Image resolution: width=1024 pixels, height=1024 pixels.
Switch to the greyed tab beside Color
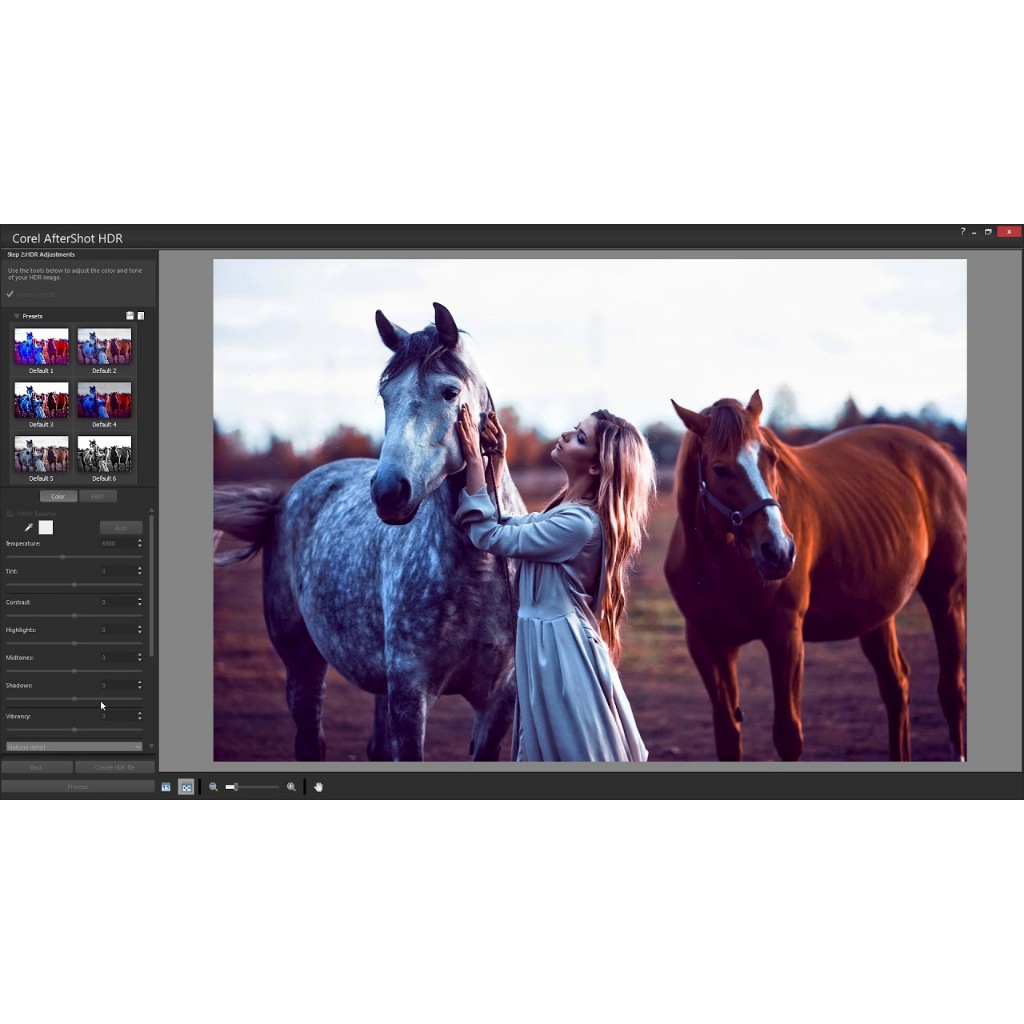[x=98, y=496]
